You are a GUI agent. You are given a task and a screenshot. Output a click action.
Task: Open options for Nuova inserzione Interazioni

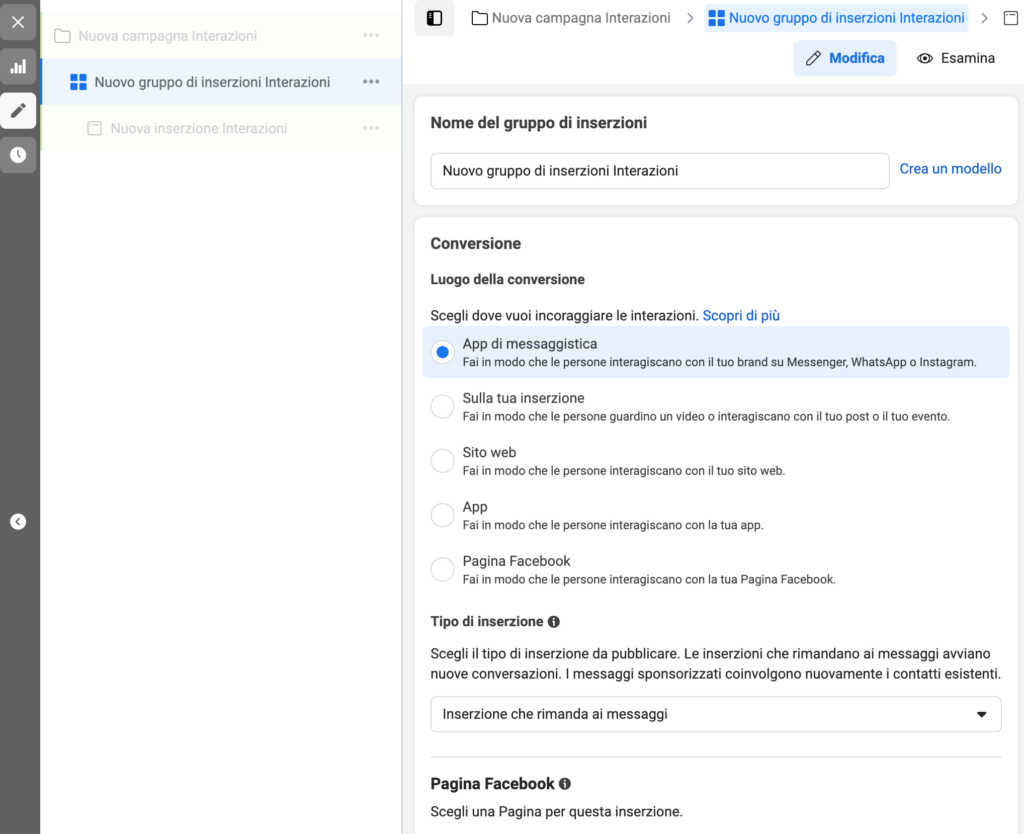coord(371,128)
